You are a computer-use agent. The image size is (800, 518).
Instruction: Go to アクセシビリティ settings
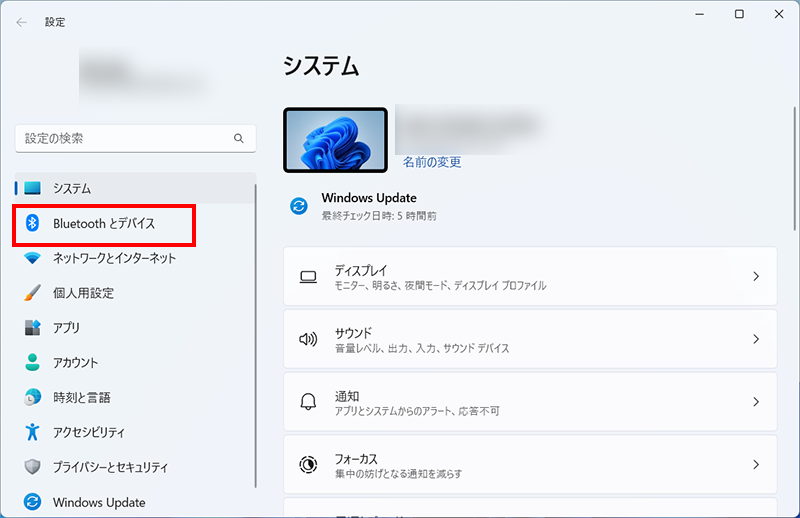[135, 432]
